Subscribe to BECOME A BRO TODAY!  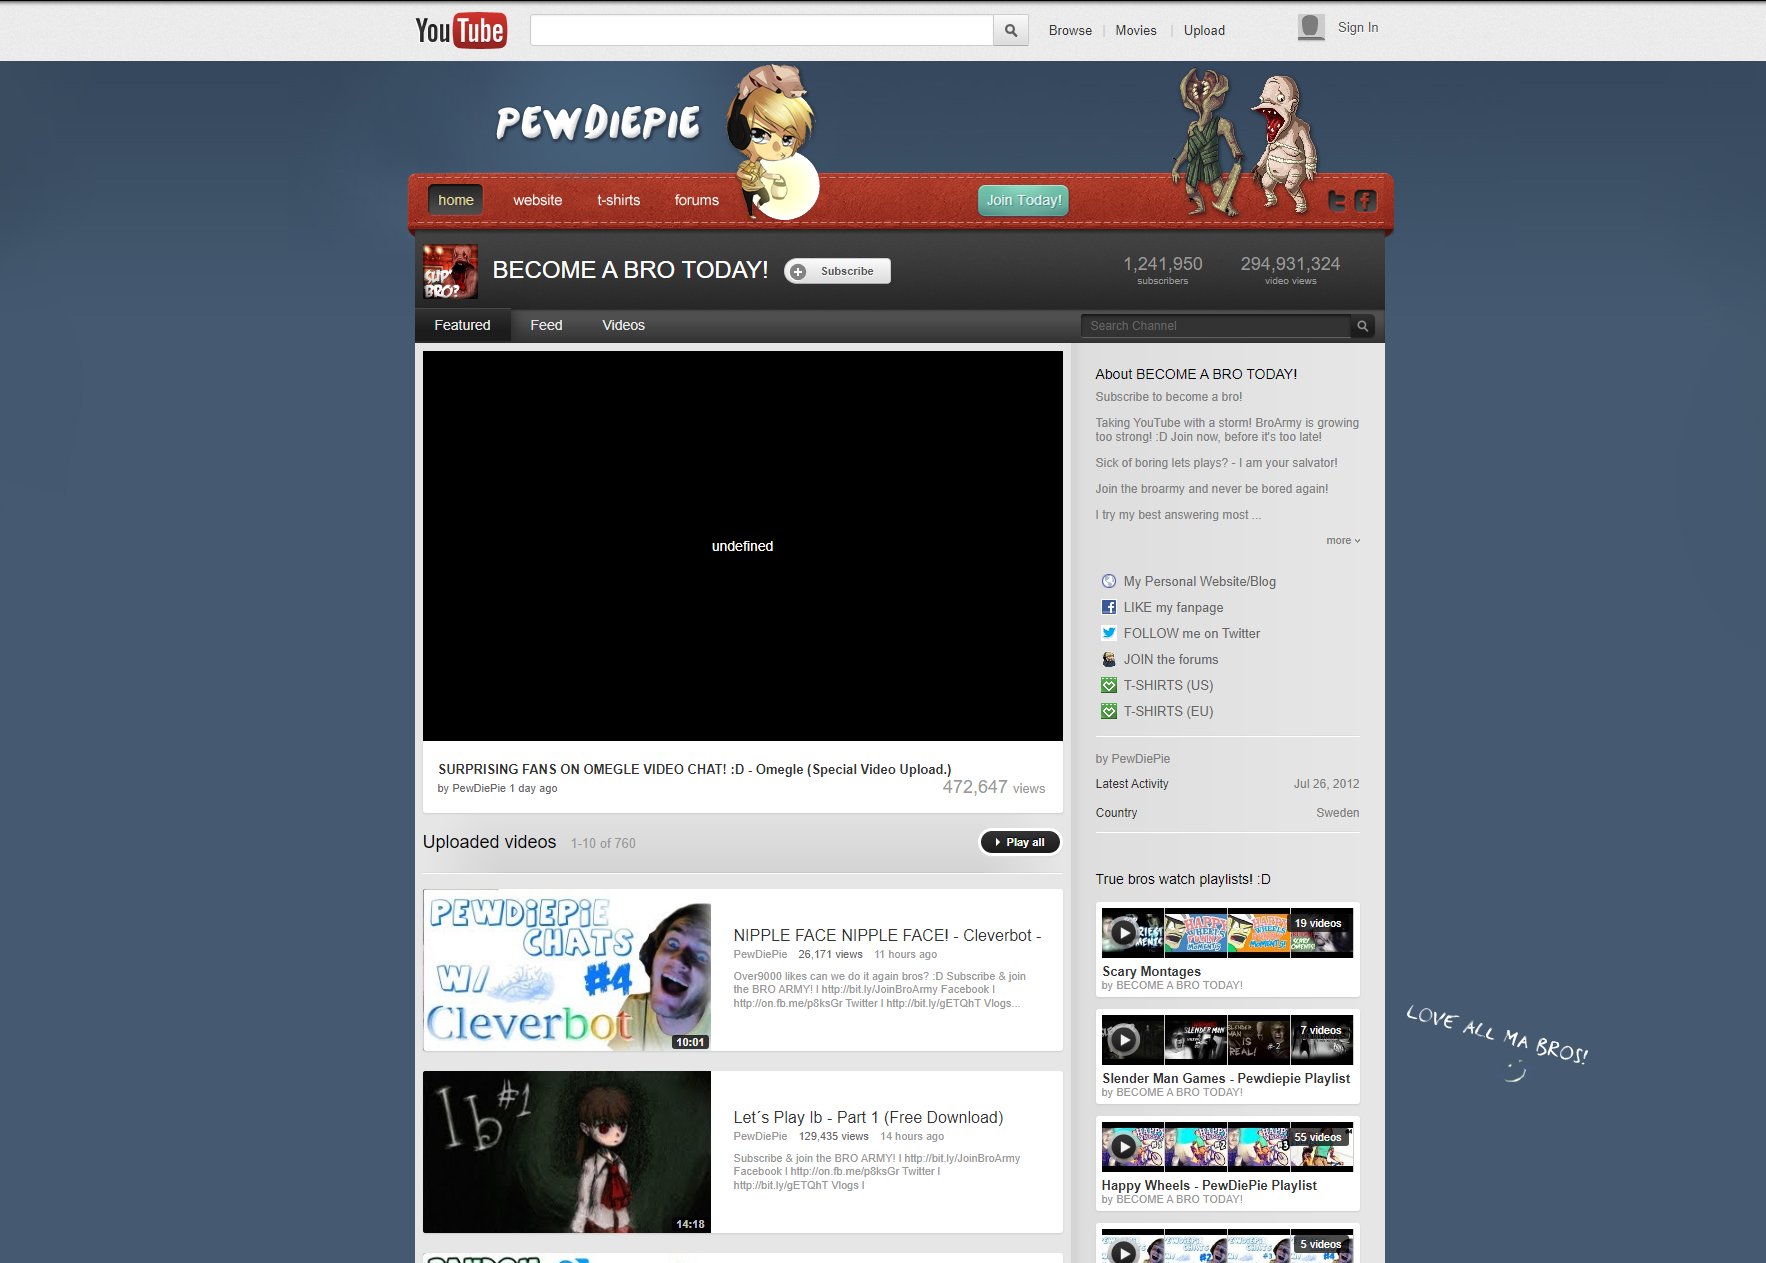click(837, 271)
